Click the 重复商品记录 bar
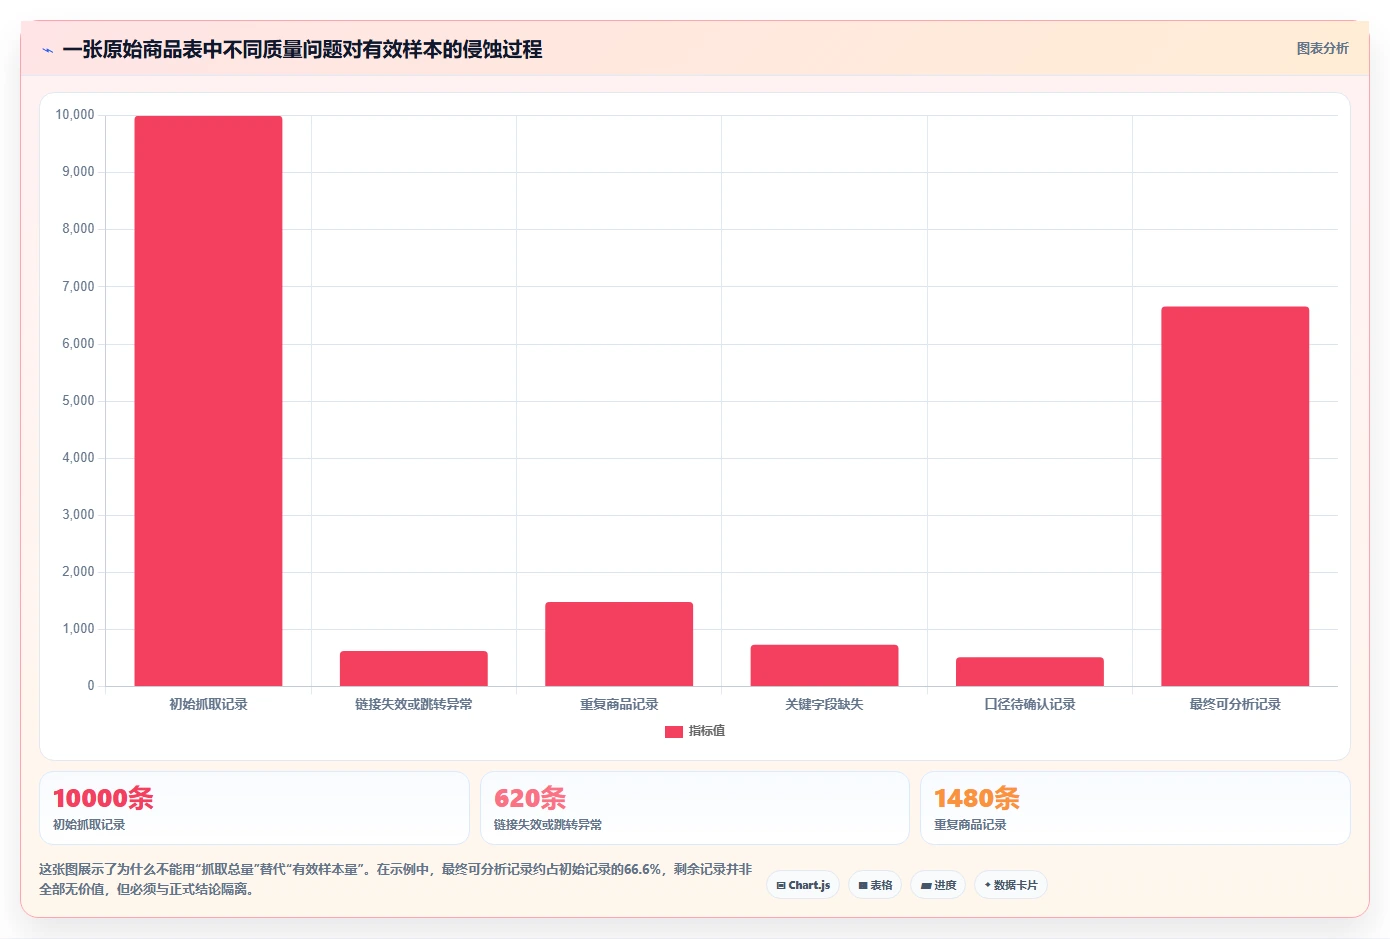1390x939 pixels. tap(619, 644)
